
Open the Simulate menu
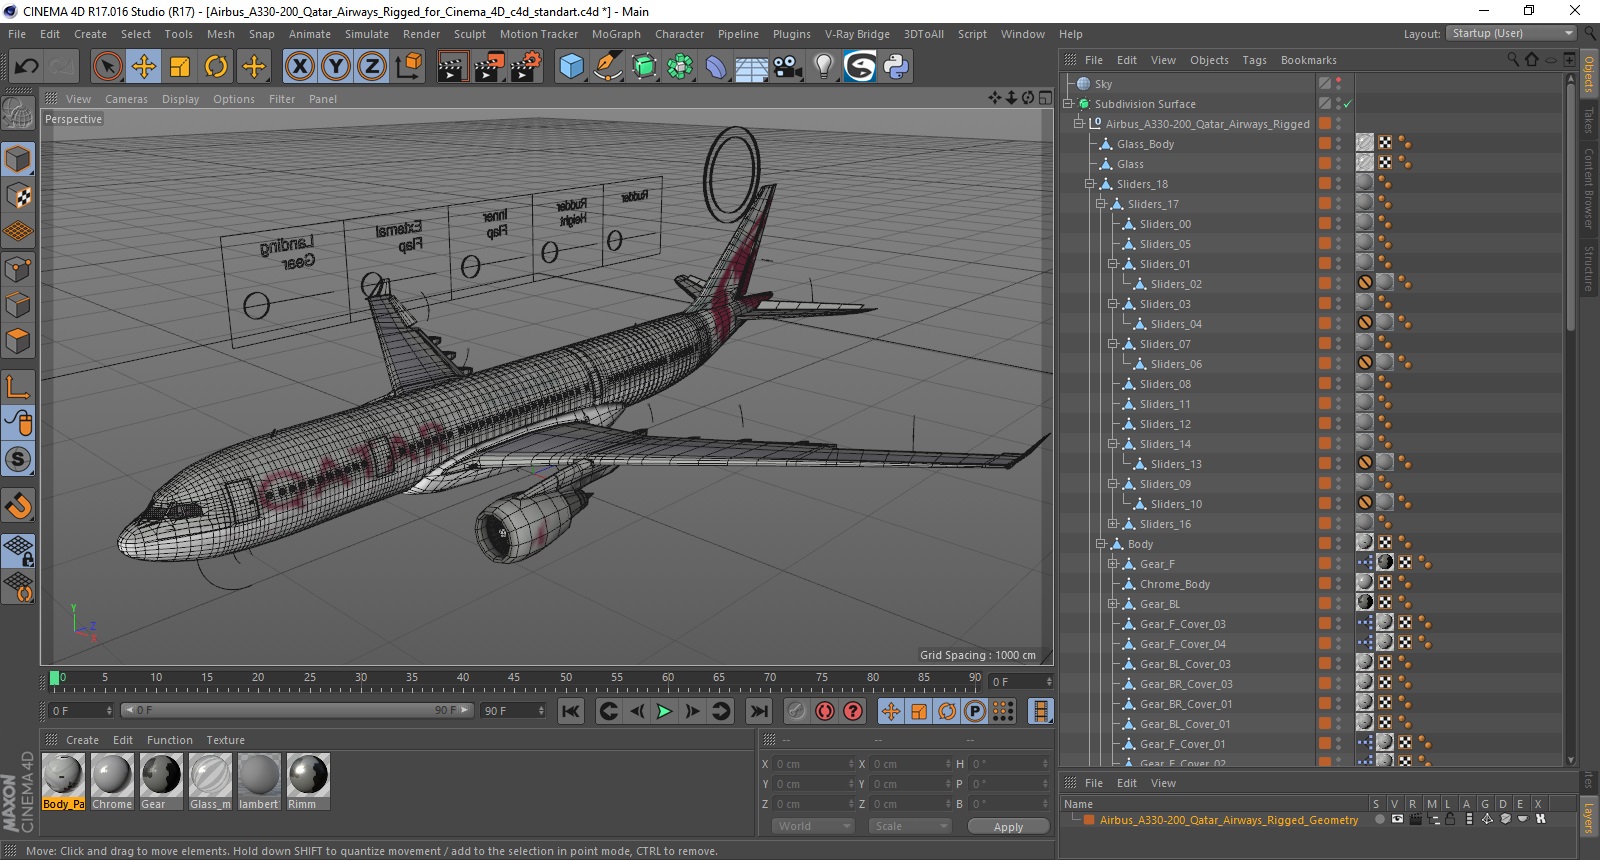367,34
